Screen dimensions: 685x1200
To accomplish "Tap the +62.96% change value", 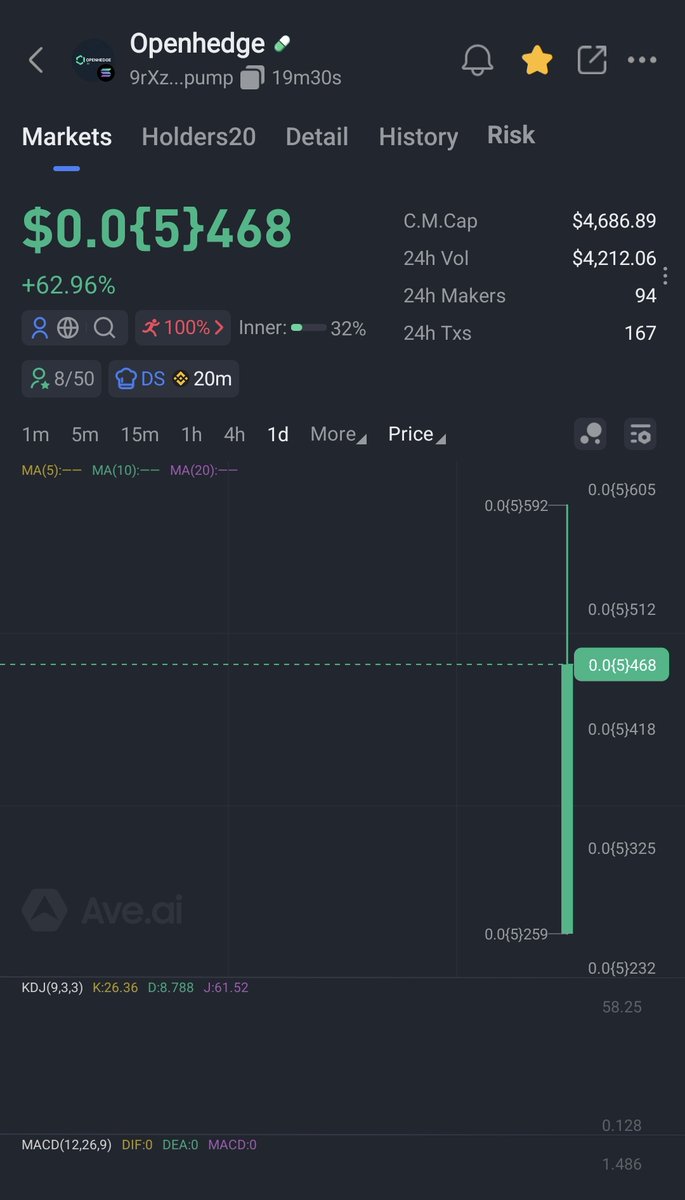I will coord(69,285).
